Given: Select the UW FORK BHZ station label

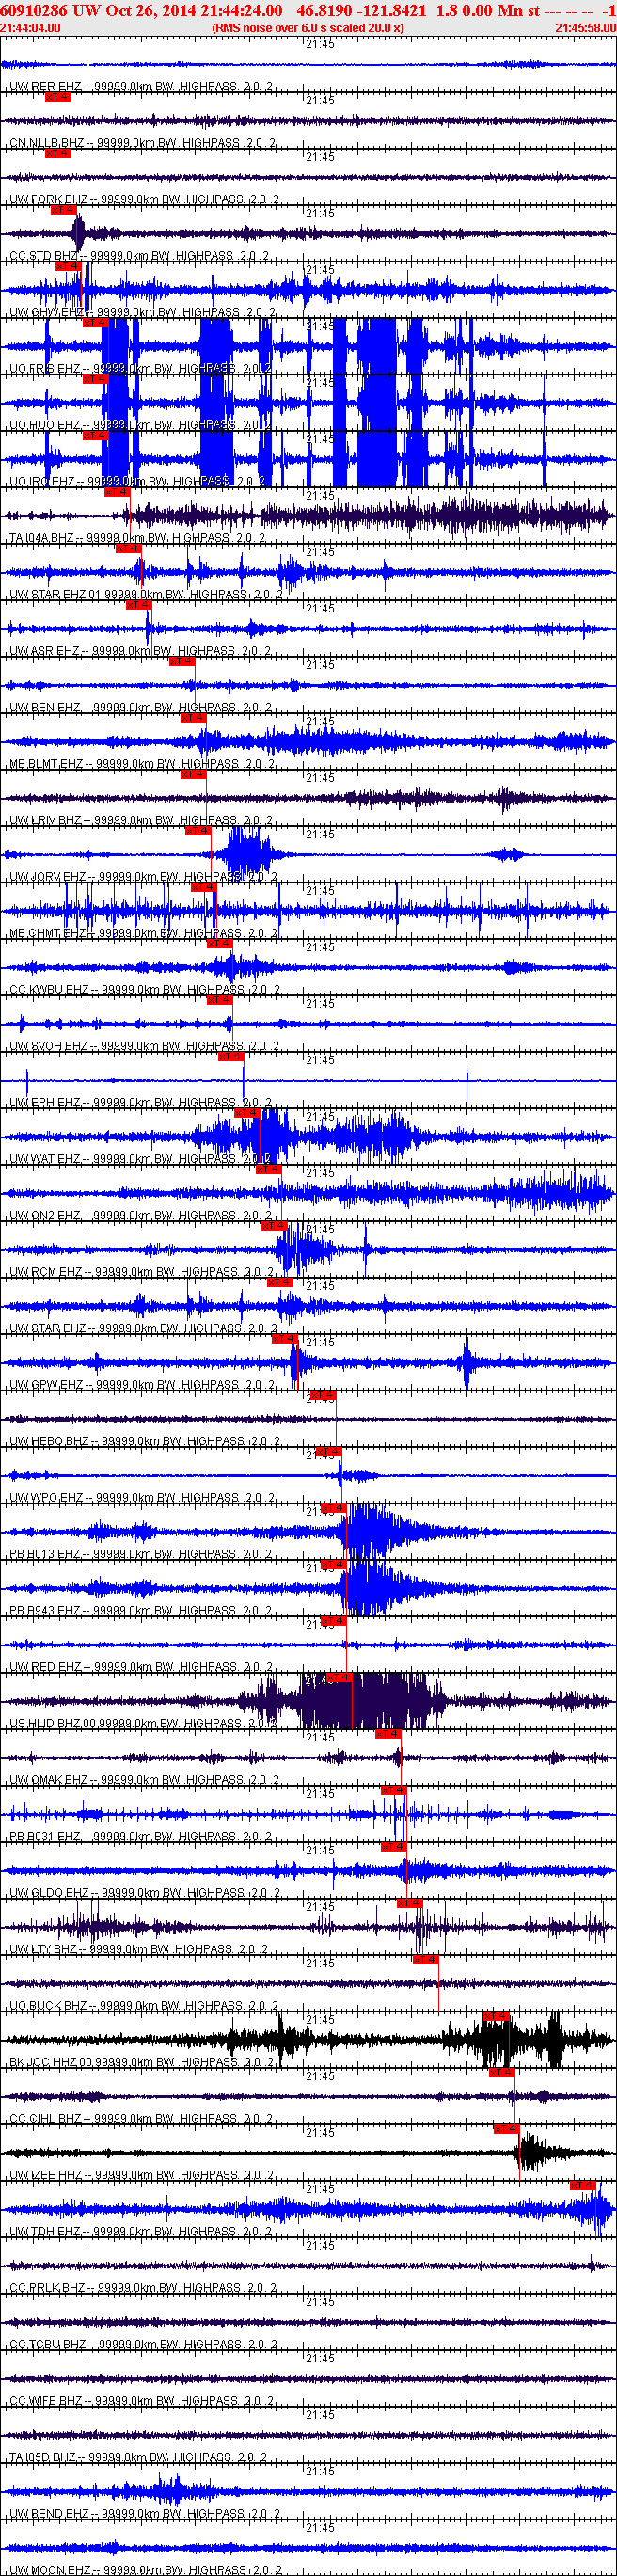Looking at the screenshot, I should 145,200.
